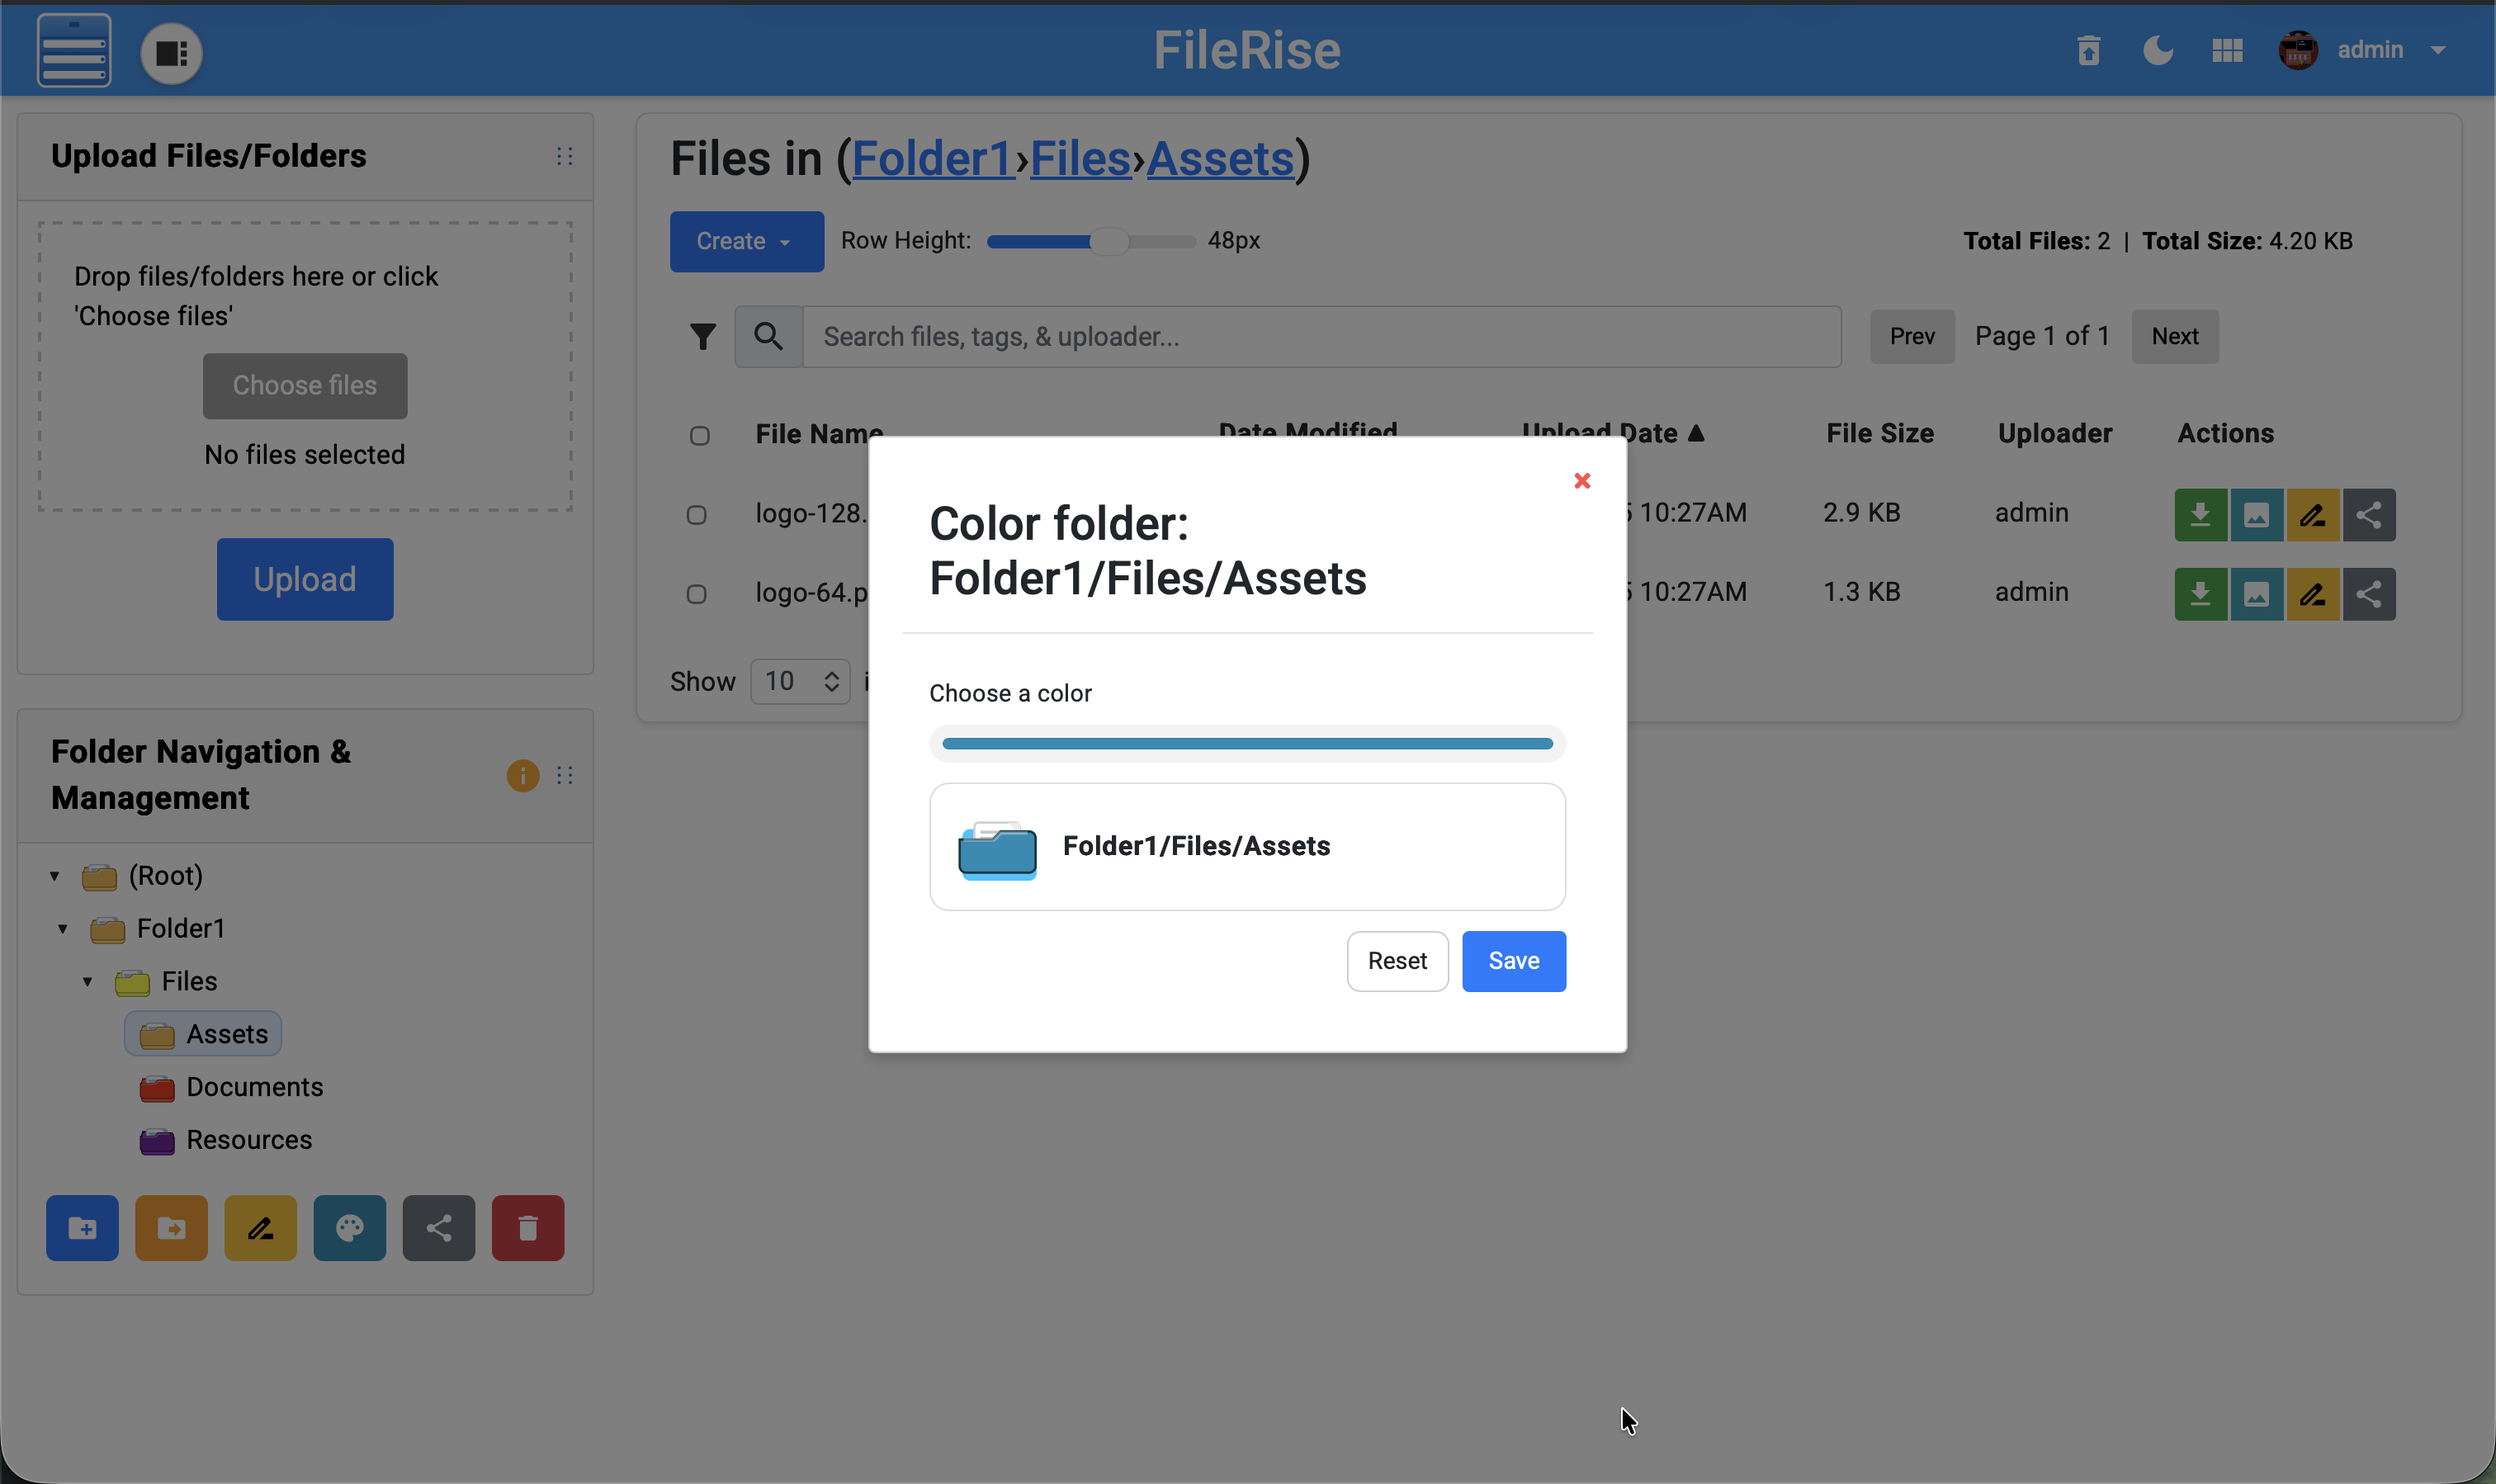Share the logo-64 file

[2368, 595]
